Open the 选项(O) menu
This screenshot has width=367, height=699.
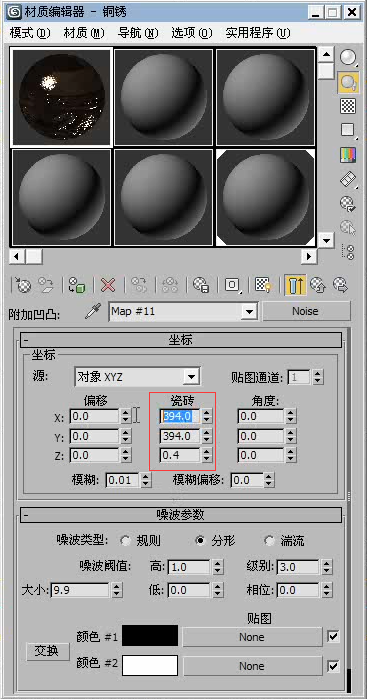click(192, 33)
